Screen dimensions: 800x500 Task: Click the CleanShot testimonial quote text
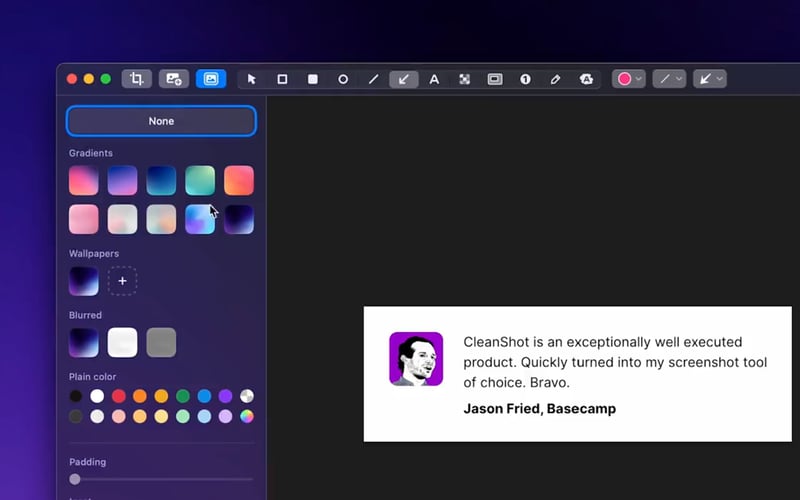click(x=615, y=362)
